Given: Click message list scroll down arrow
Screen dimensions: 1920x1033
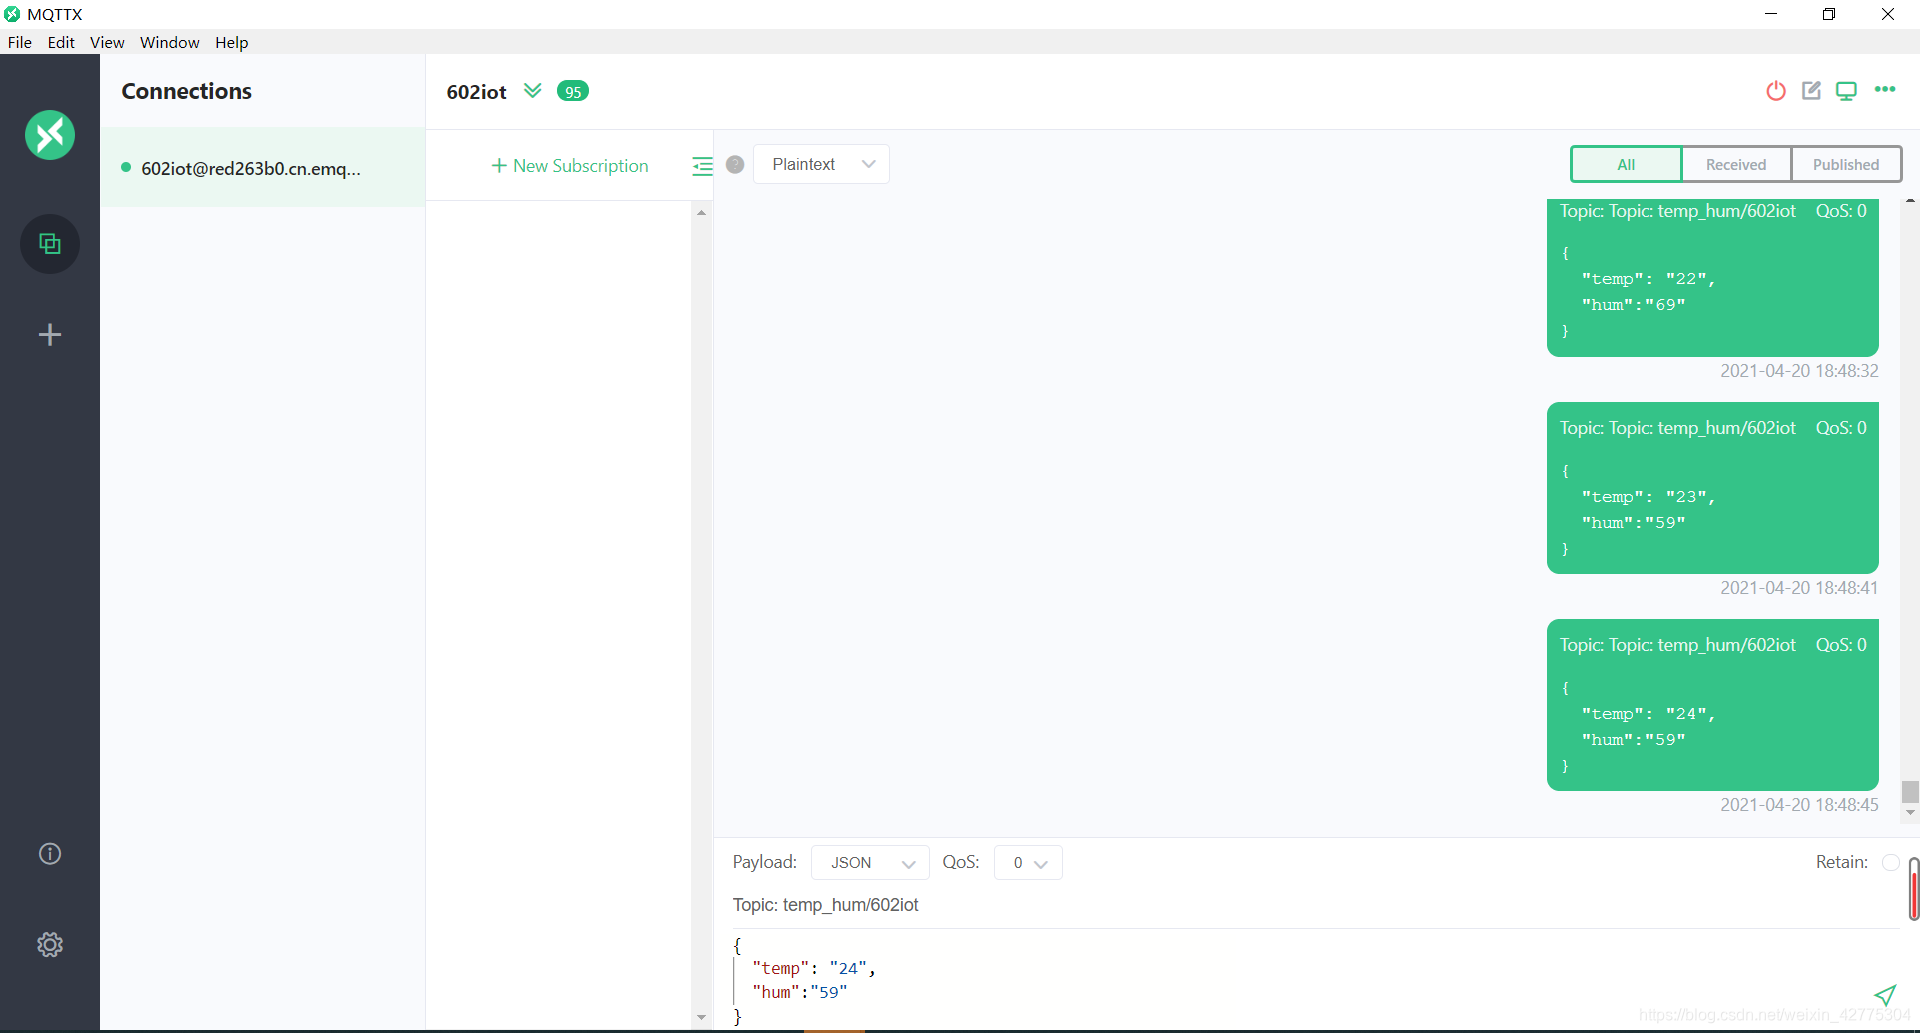Looking at the screenshot, I should pyautogui.click(x=1910, y=813).
